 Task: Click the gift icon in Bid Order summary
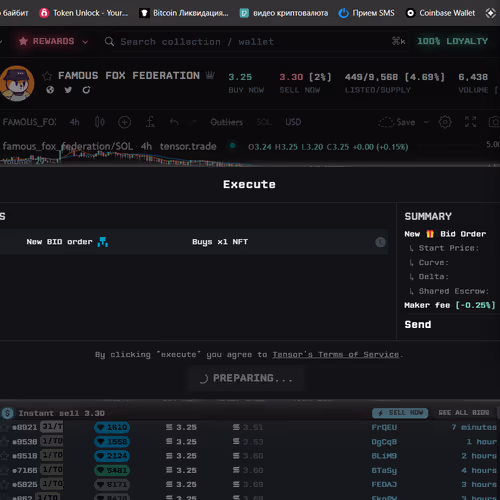click(x=430, y=234)
